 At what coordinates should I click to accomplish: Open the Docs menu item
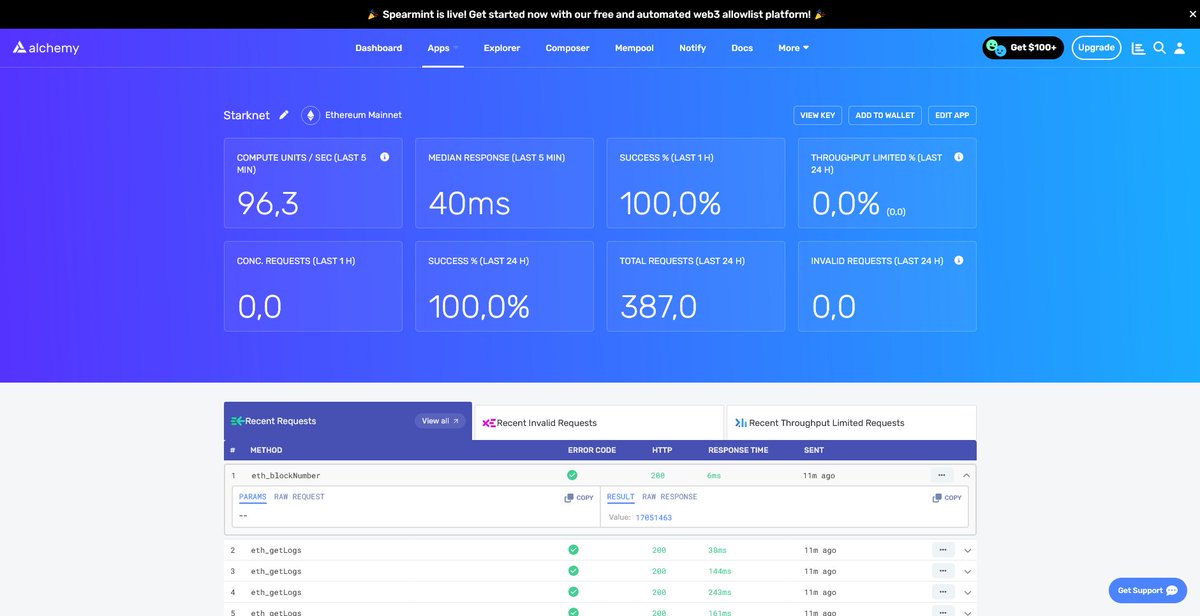pos(742,48)
